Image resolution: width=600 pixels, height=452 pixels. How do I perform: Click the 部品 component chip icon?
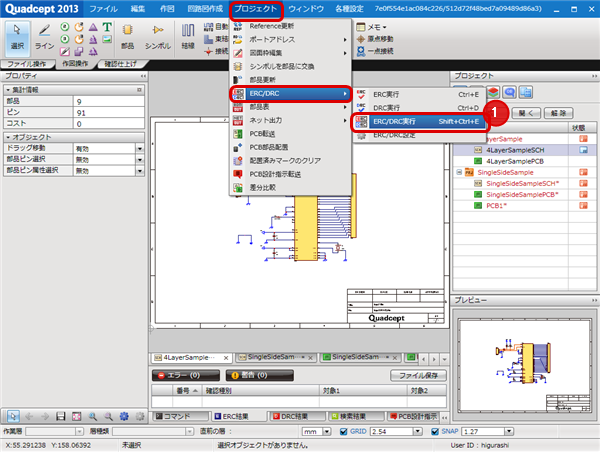127,38
